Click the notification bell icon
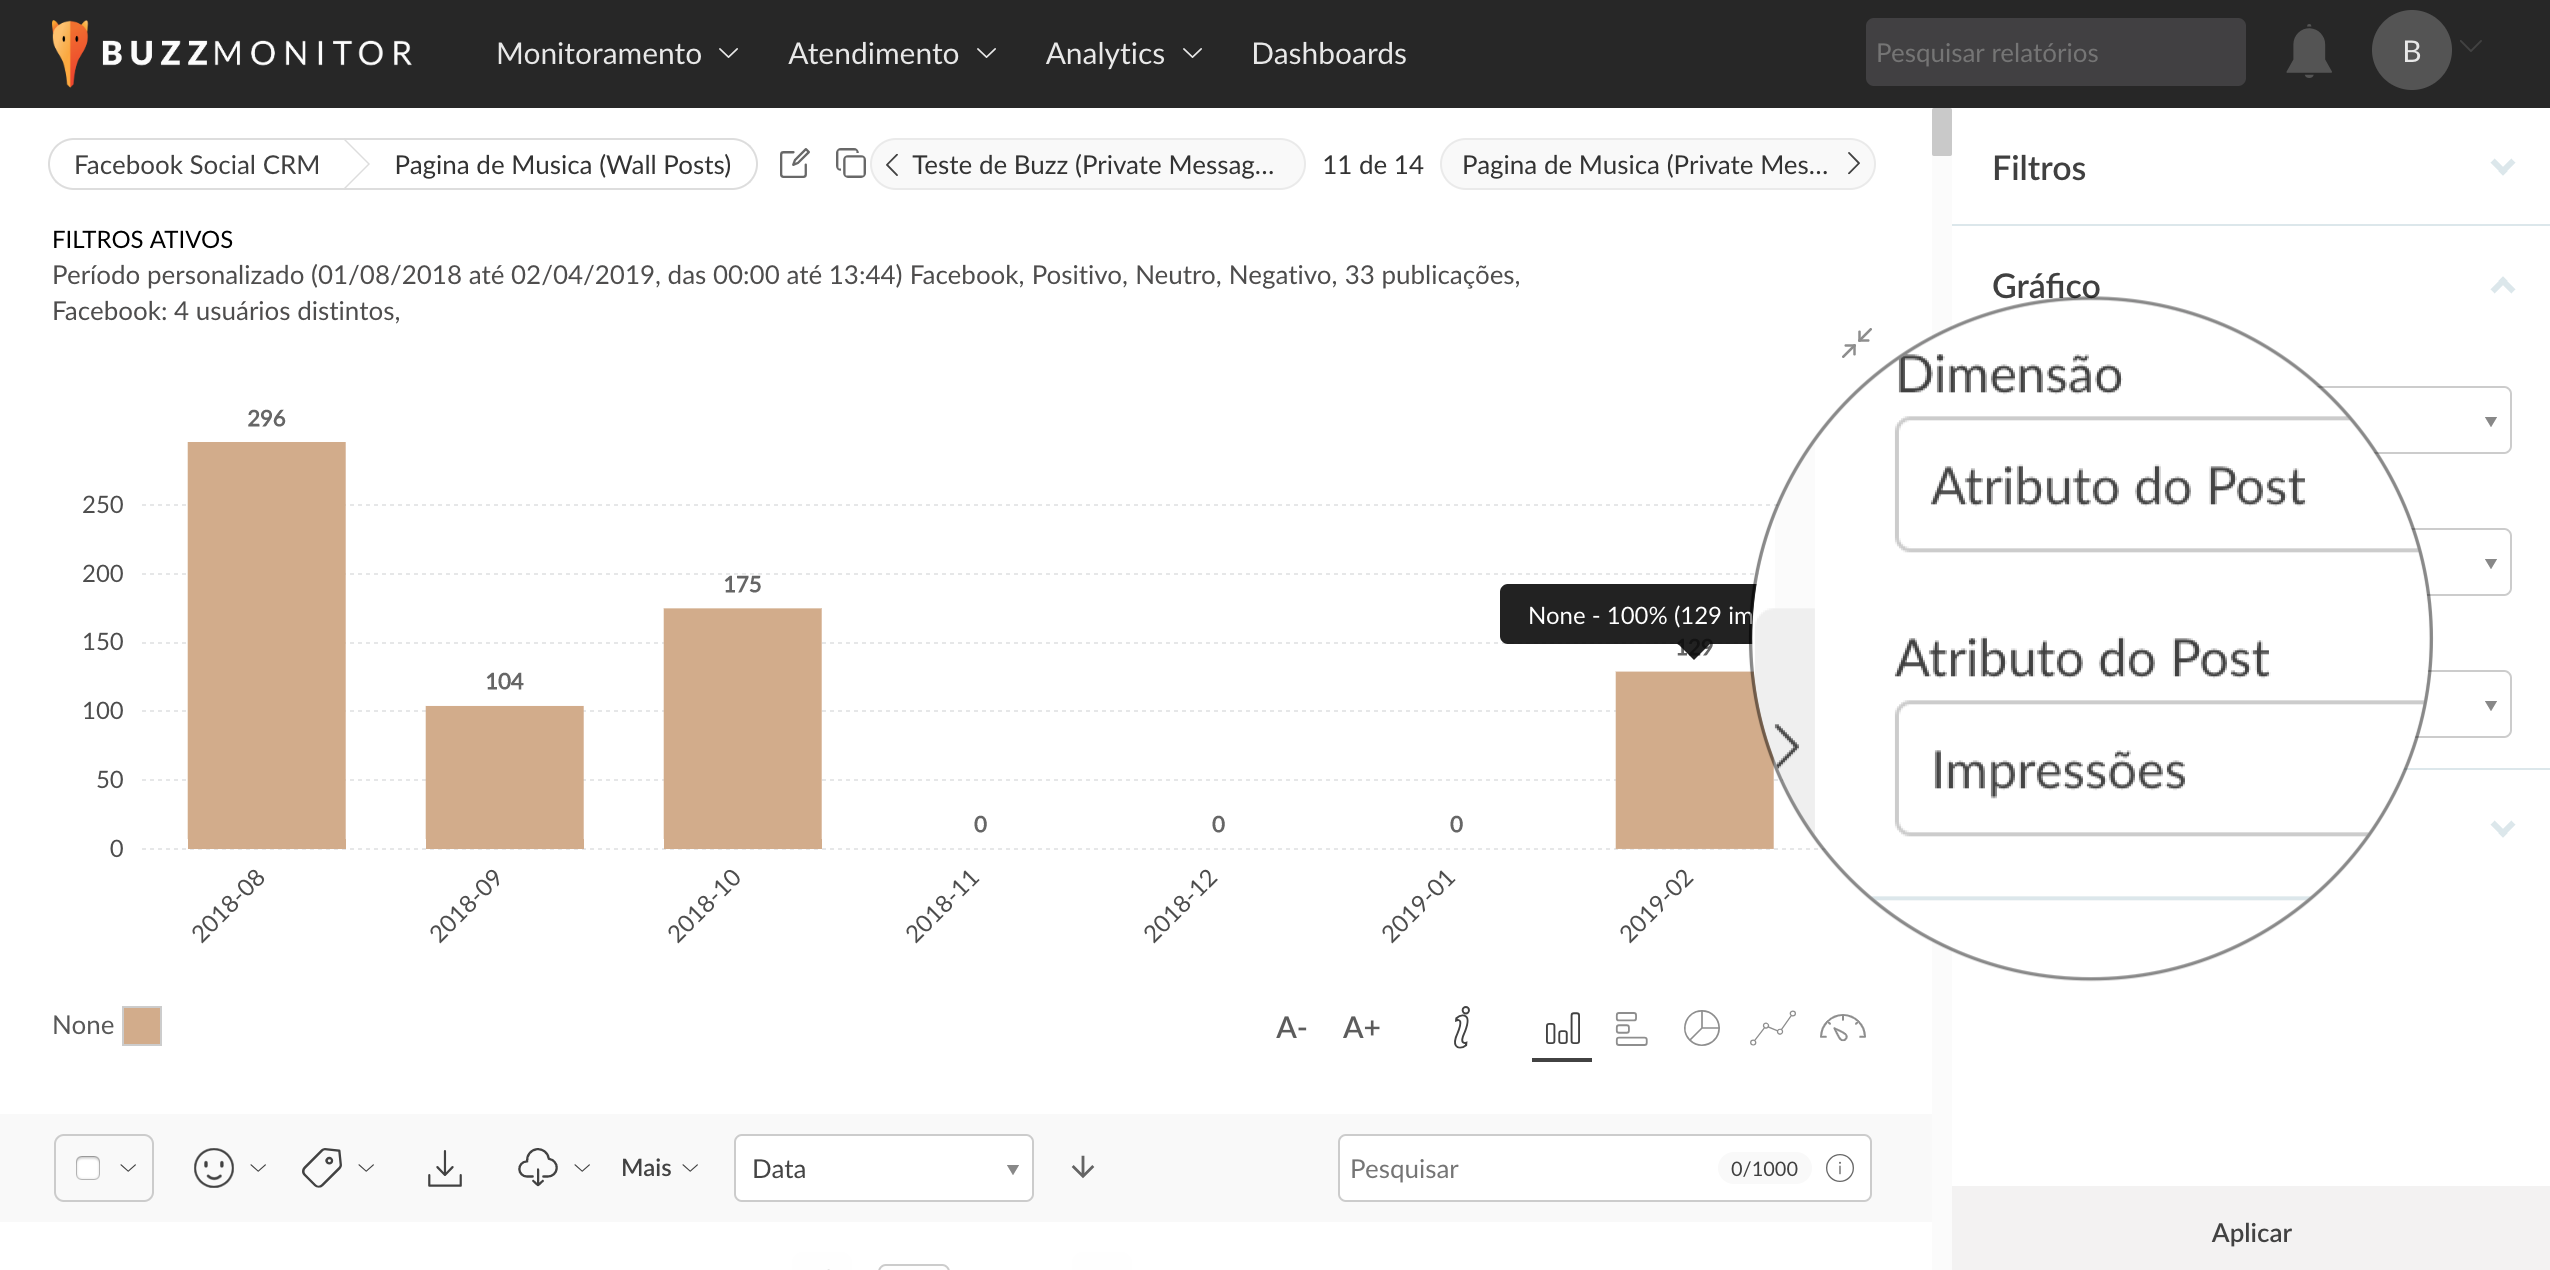 (2308, 53)
